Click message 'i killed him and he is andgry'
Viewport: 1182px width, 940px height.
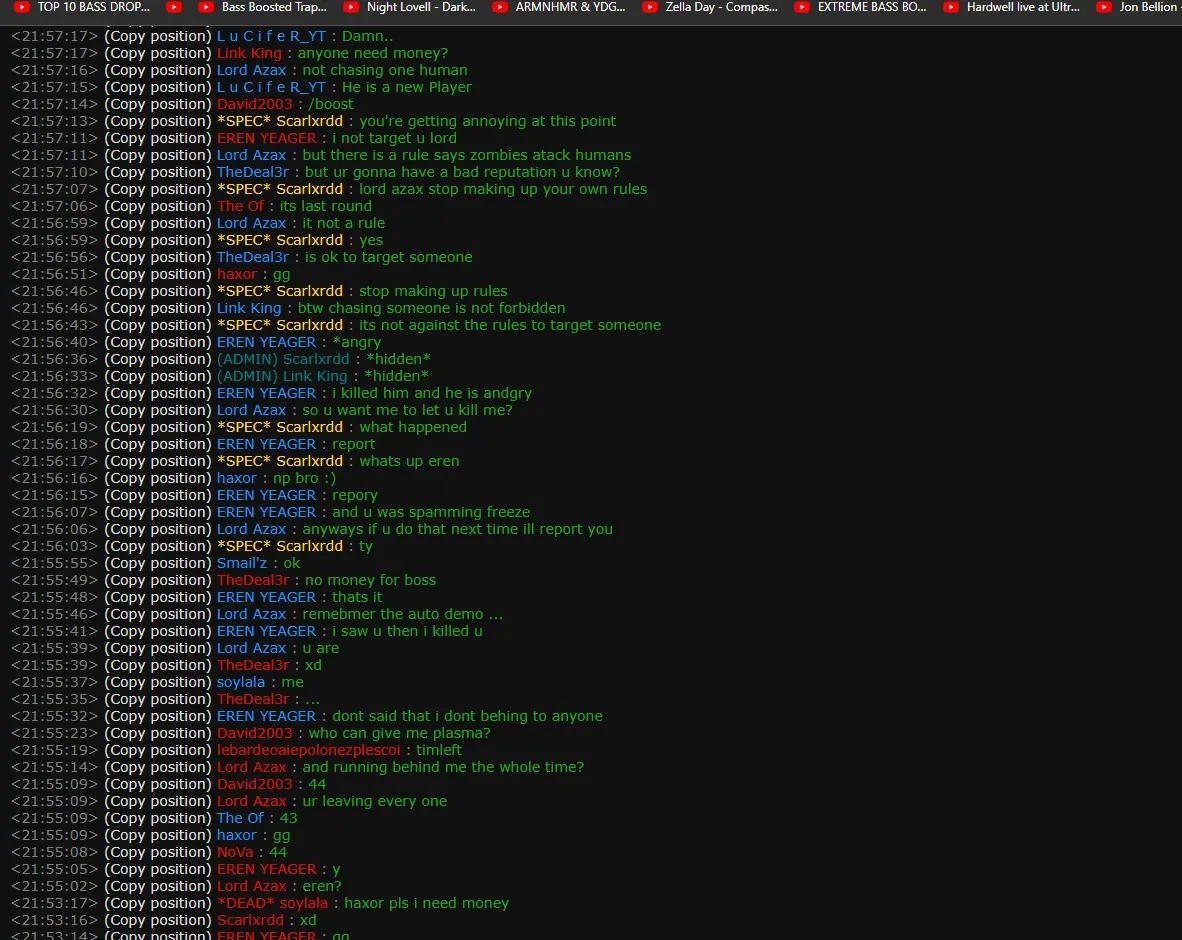click(x=432, y=393)
